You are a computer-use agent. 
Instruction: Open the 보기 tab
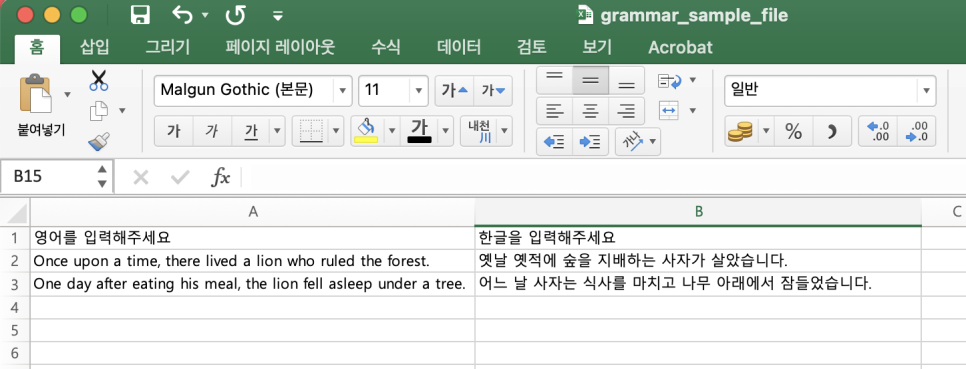pos(597,47)
